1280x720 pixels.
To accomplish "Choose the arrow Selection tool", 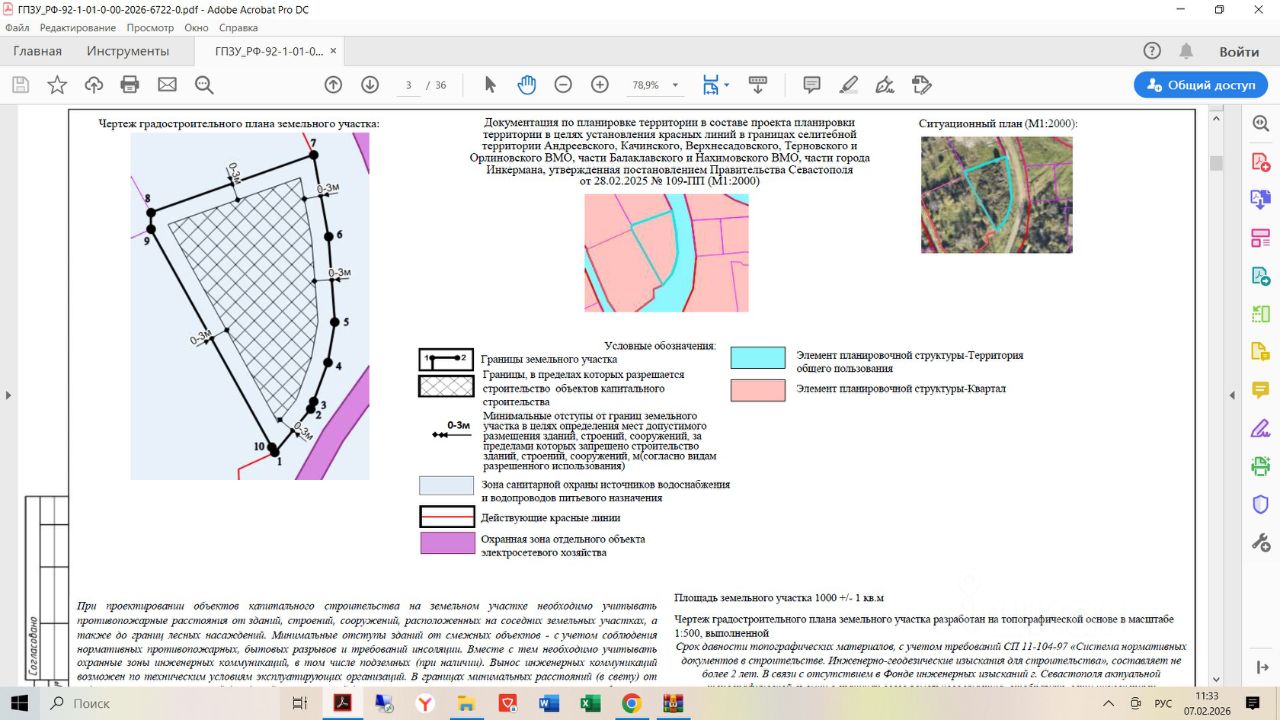I will tap(490, 85).
